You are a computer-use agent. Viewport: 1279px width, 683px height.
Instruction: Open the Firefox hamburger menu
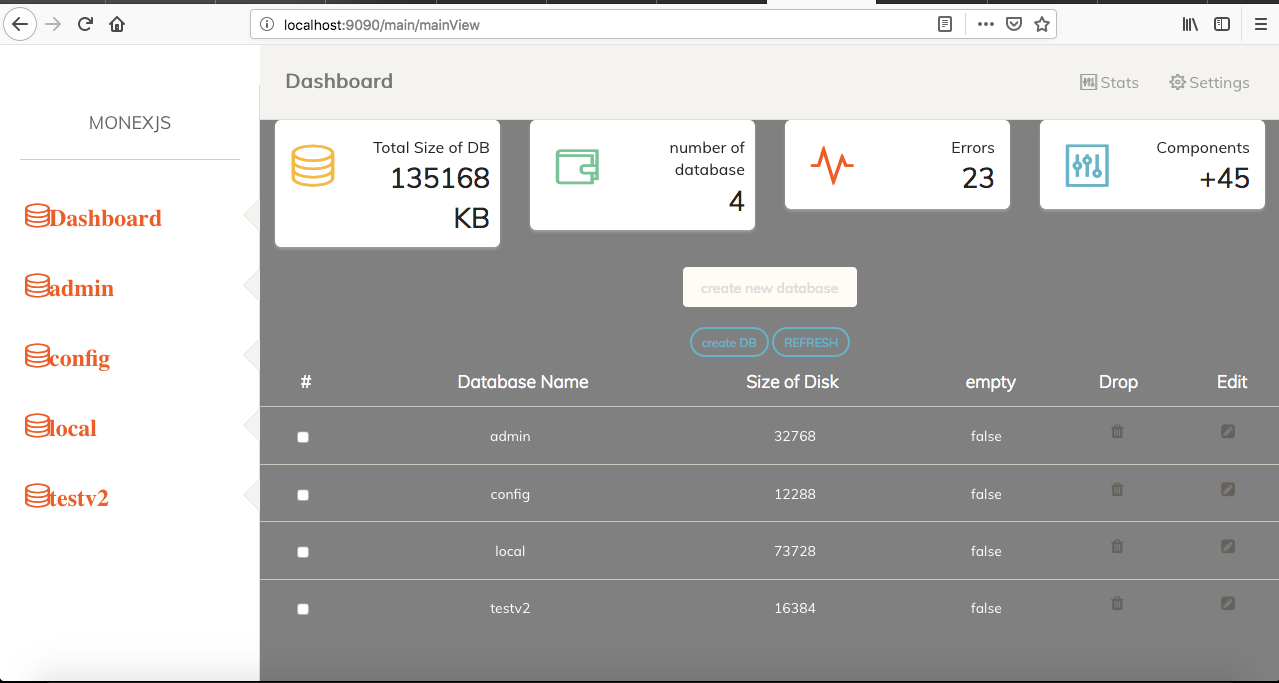(1260, 24)
